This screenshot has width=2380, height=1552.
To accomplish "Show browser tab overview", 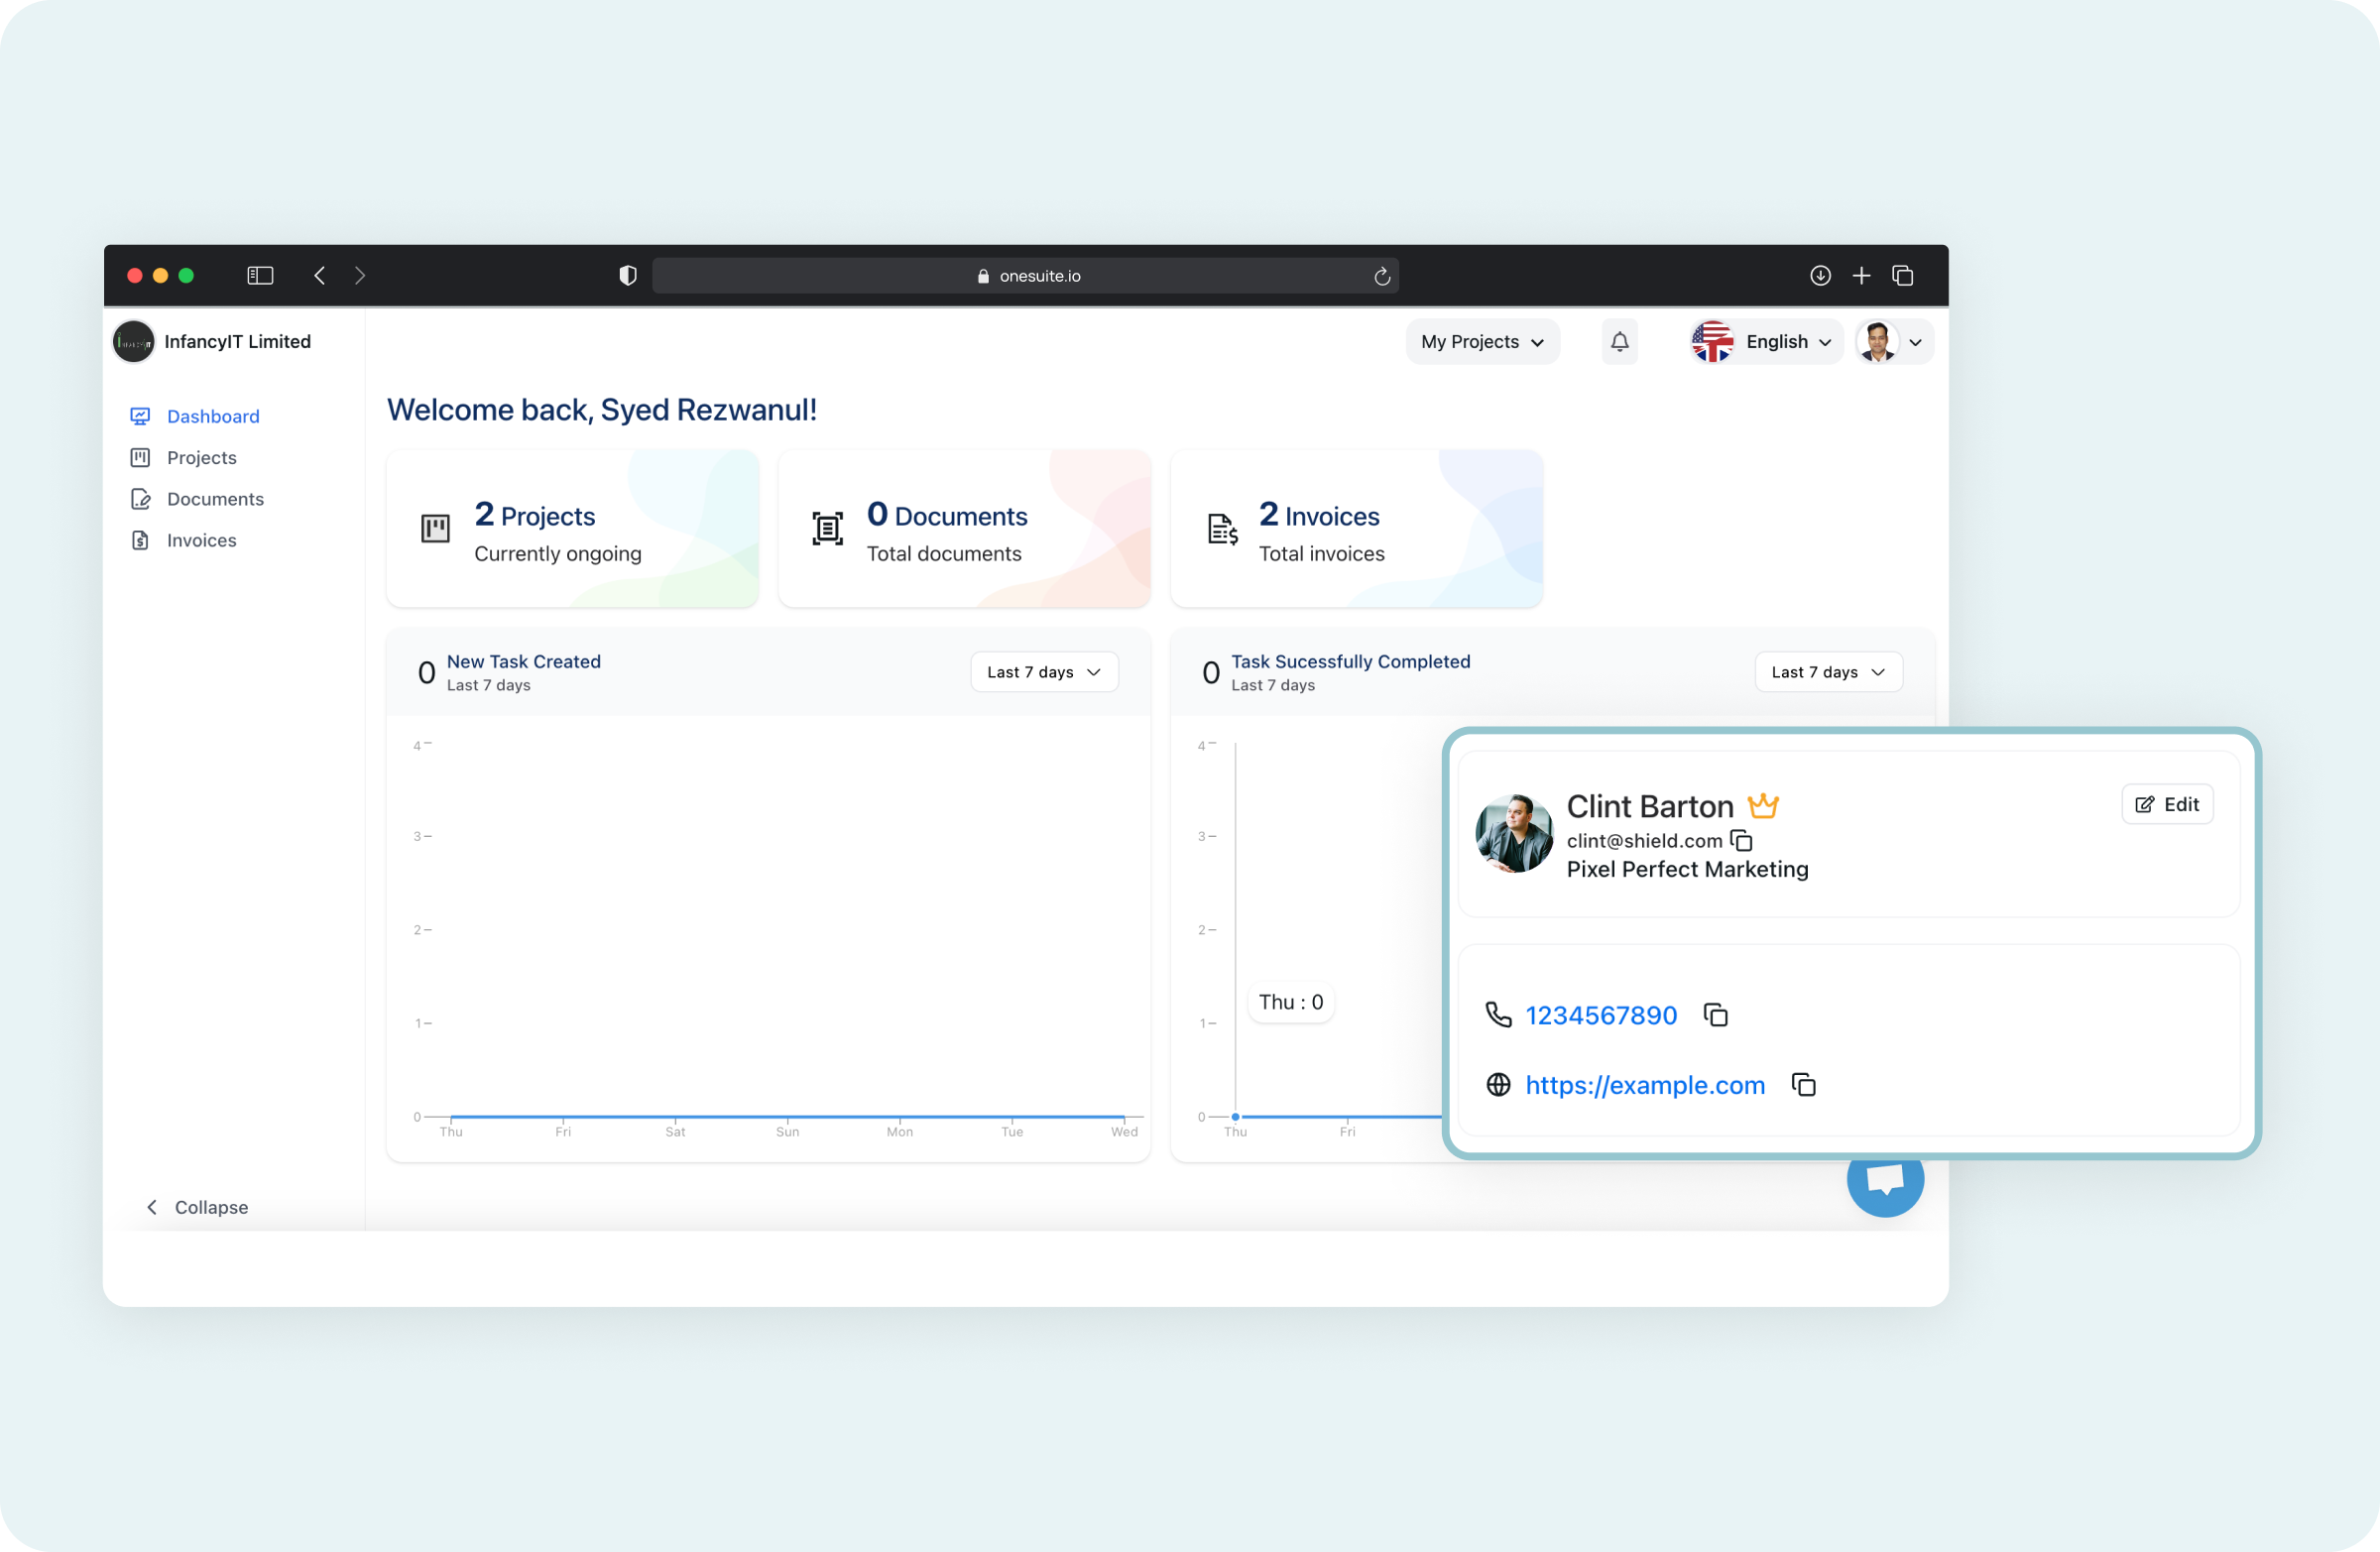I will [1902, 275].
